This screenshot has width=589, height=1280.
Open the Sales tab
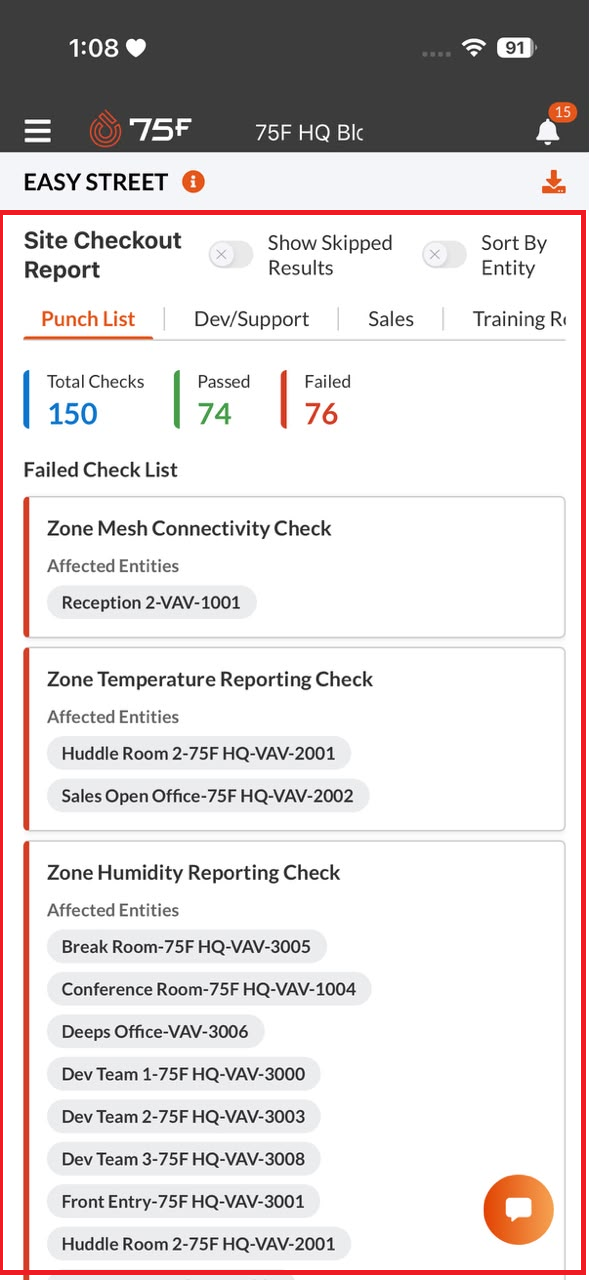click(391, 319)
